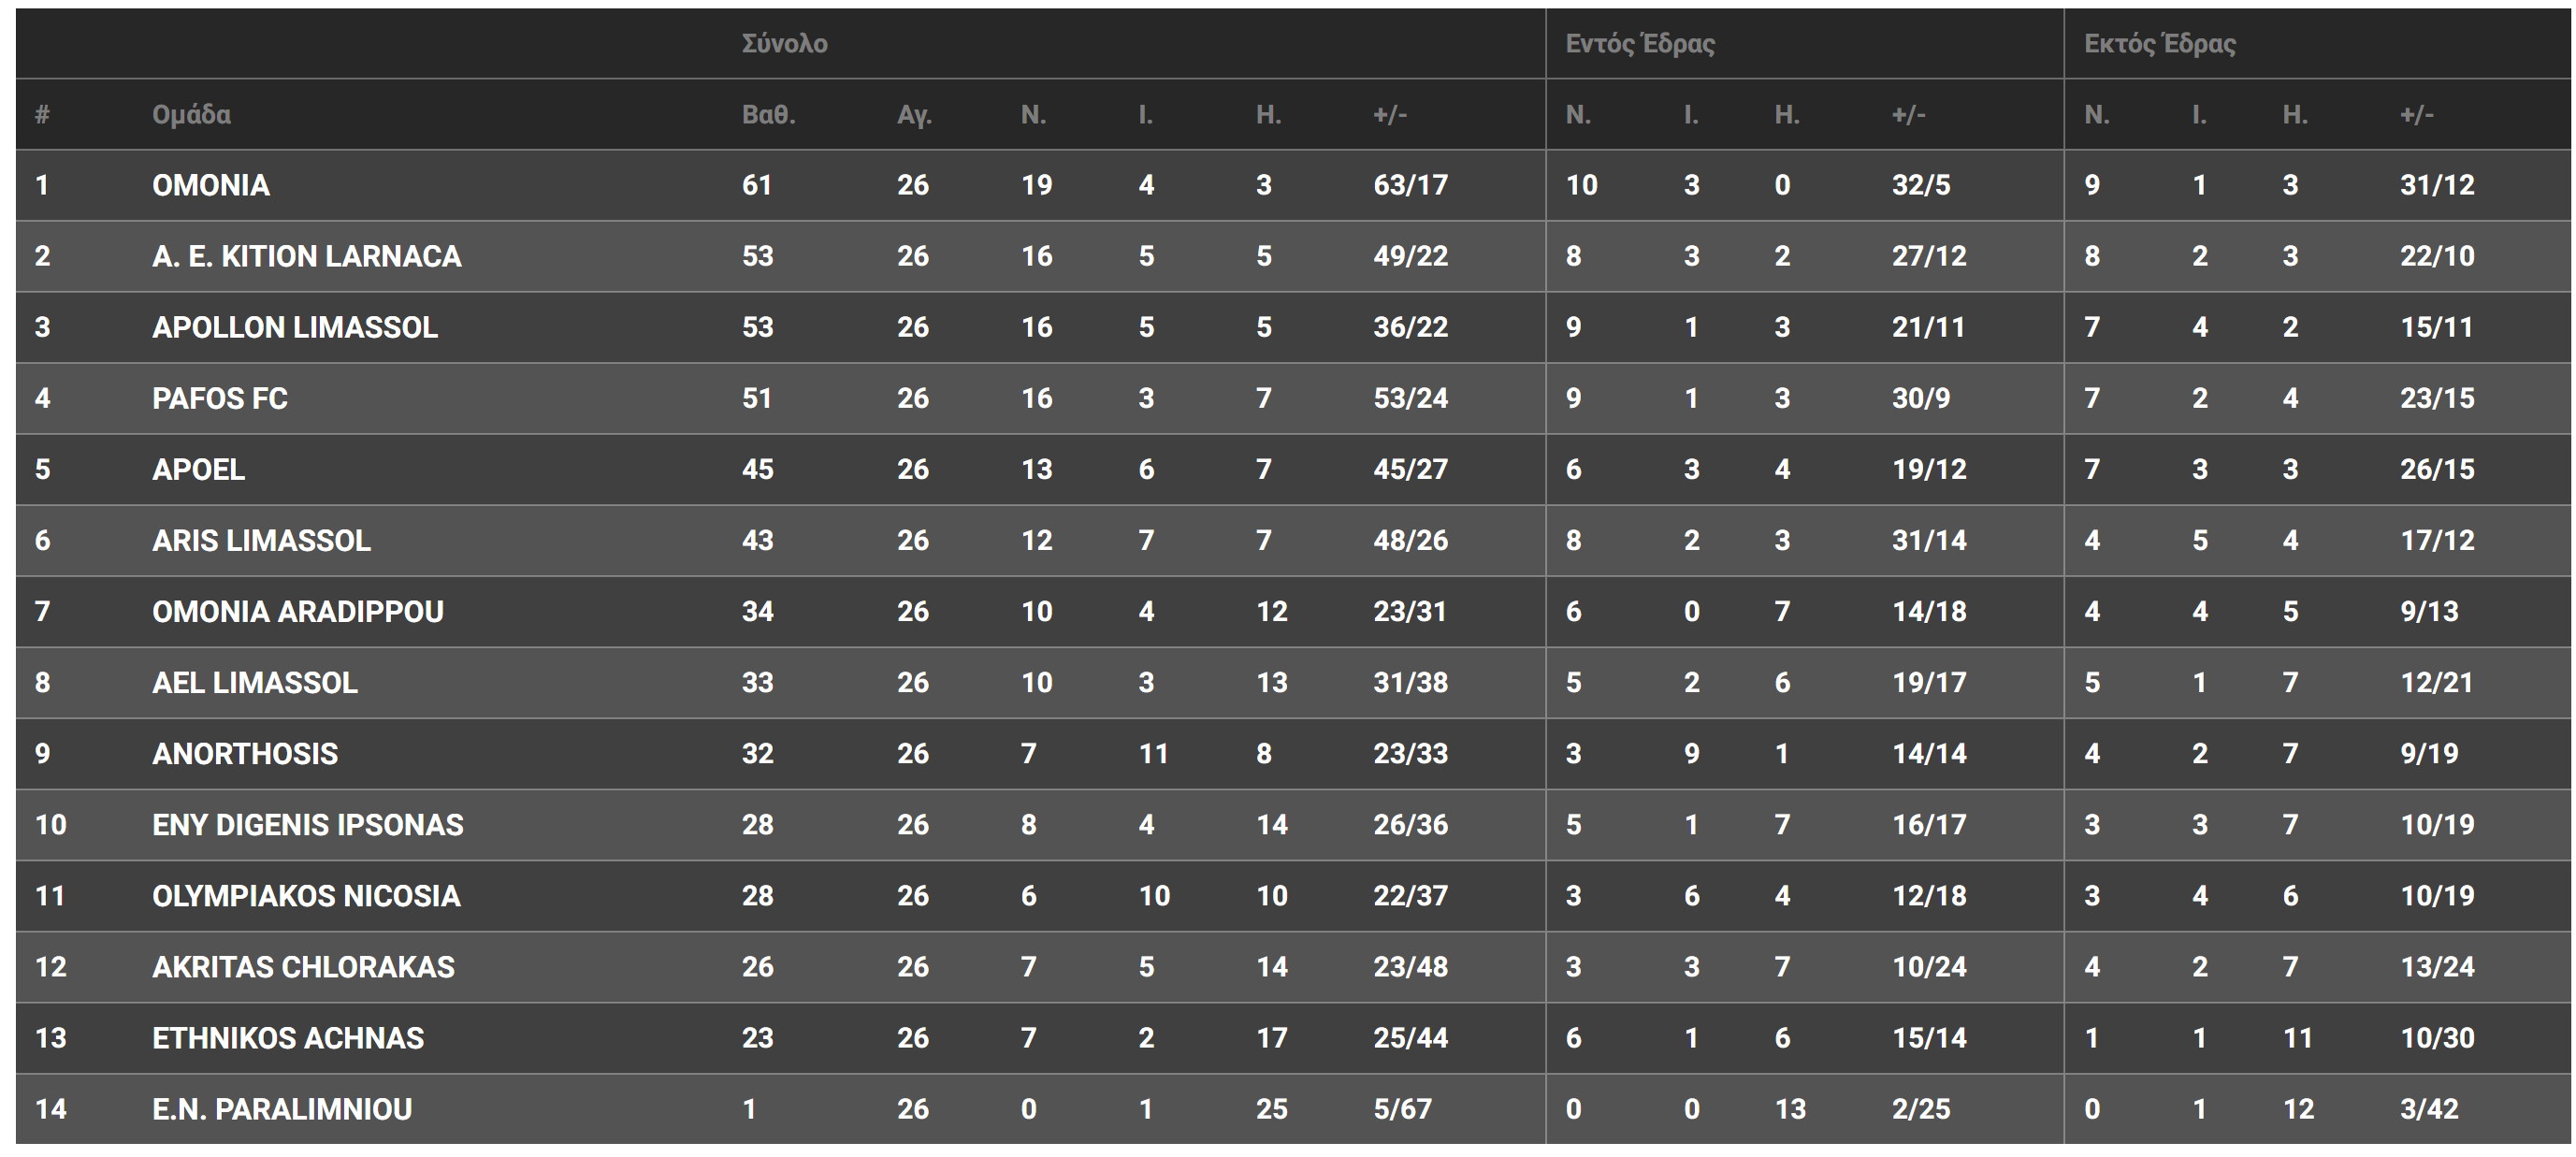Select the Σύνολο section header
The image size is (2576, 1157).
(x=784, y=44)
